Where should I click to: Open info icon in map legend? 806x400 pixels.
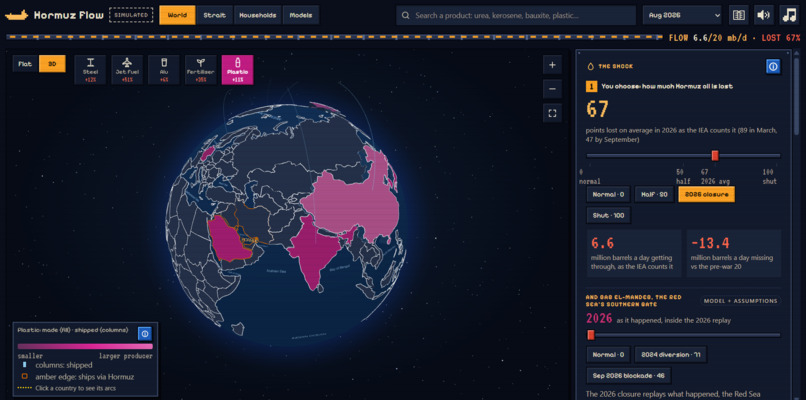tap(145, 334)
